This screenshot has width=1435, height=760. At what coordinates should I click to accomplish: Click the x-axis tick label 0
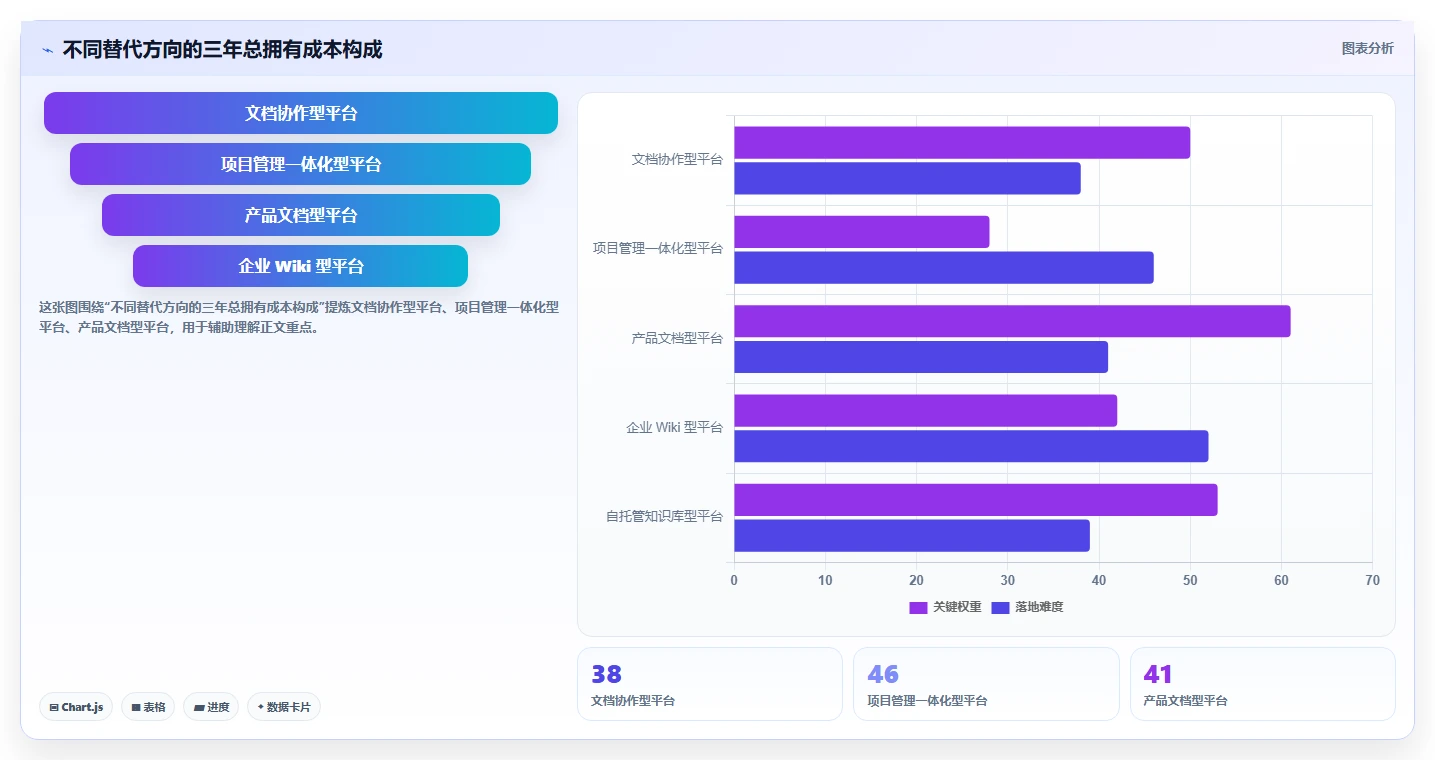734,581
